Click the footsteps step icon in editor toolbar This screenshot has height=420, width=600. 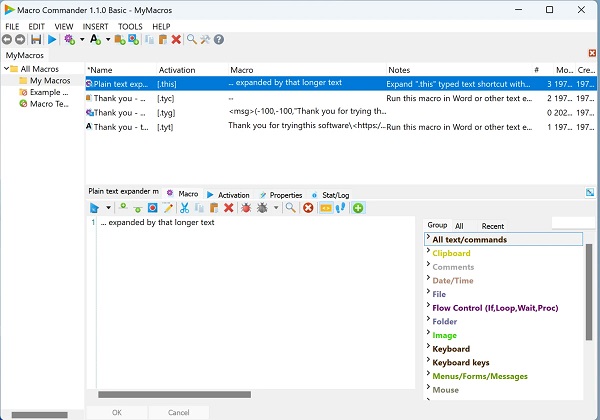point(341,207)
